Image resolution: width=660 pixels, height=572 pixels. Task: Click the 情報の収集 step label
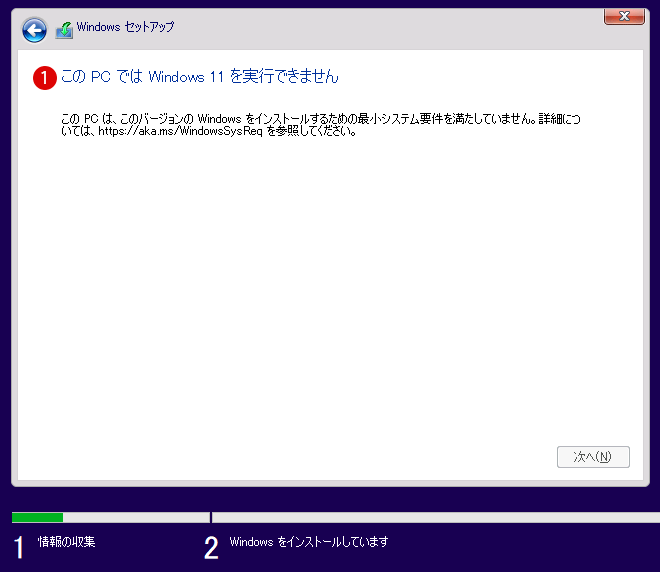[x=67, y=541]
